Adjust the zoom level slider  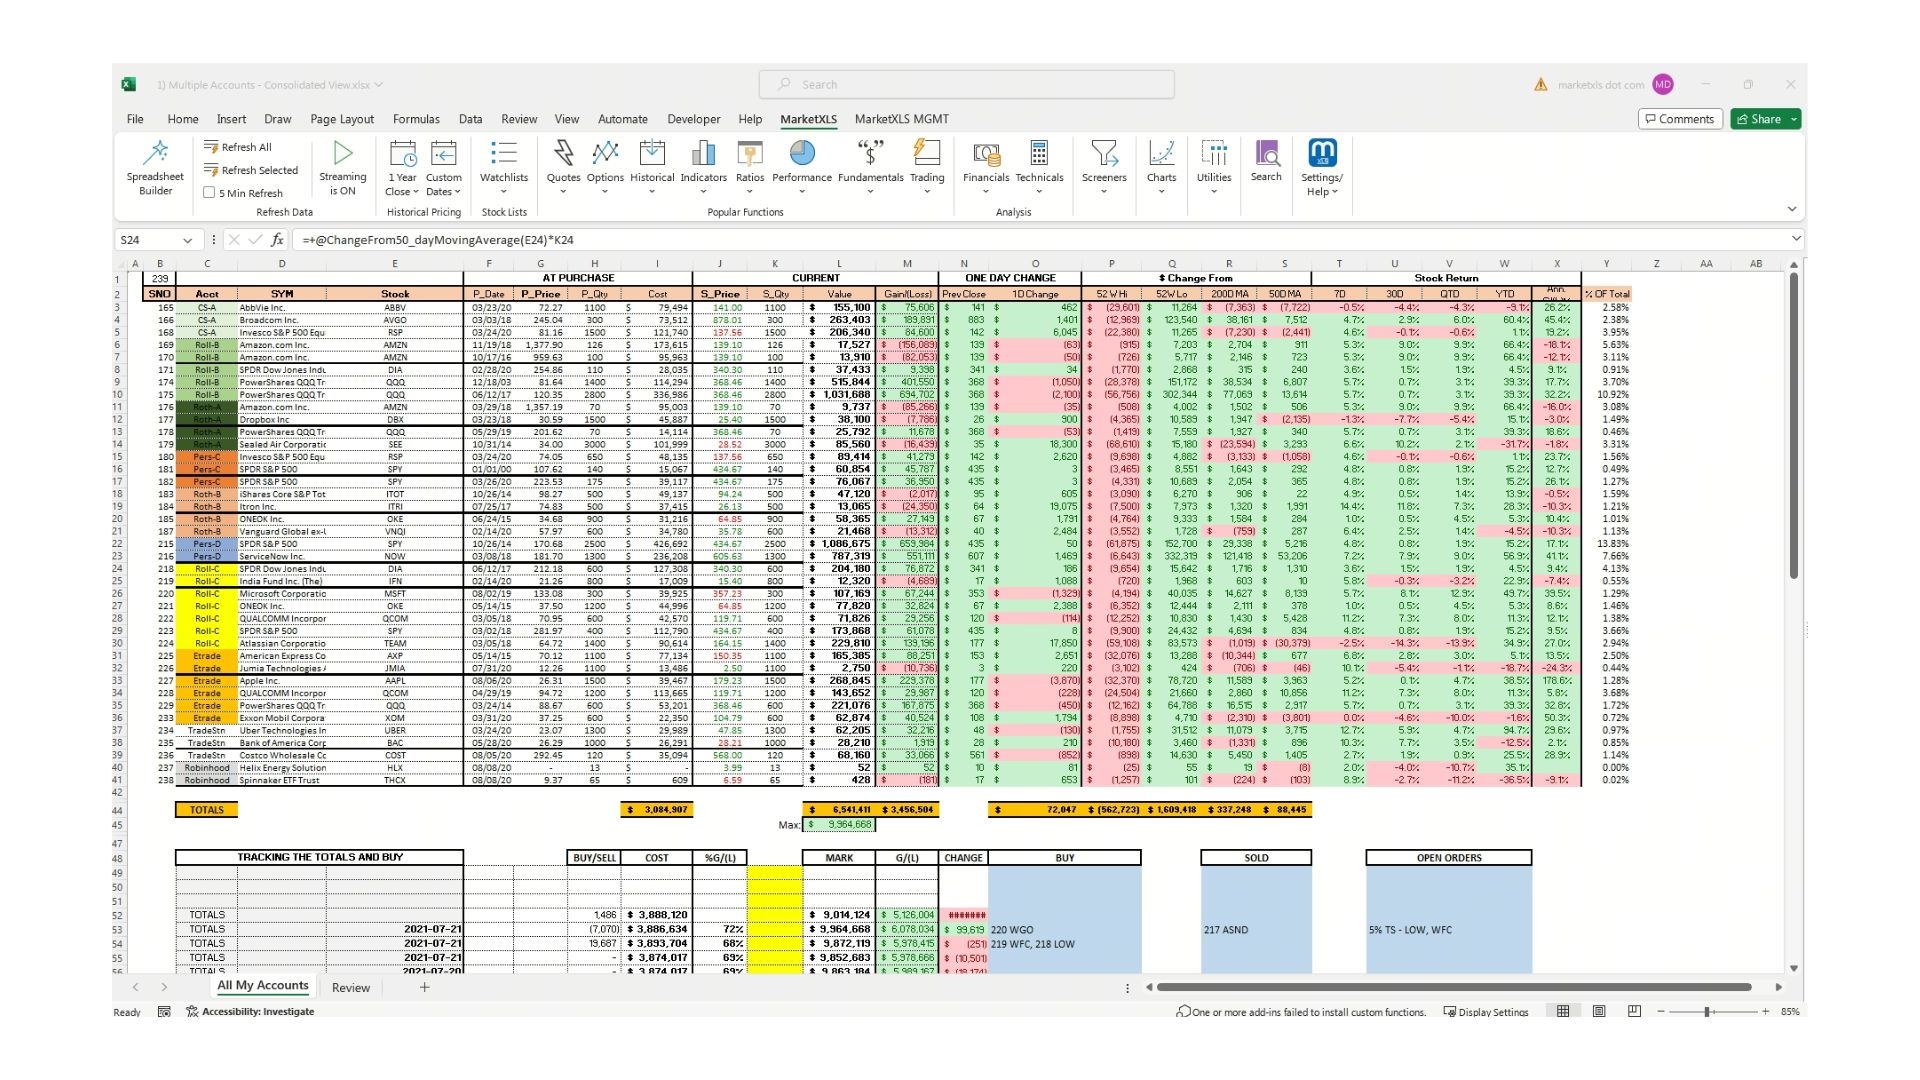coord(1707,1012)
